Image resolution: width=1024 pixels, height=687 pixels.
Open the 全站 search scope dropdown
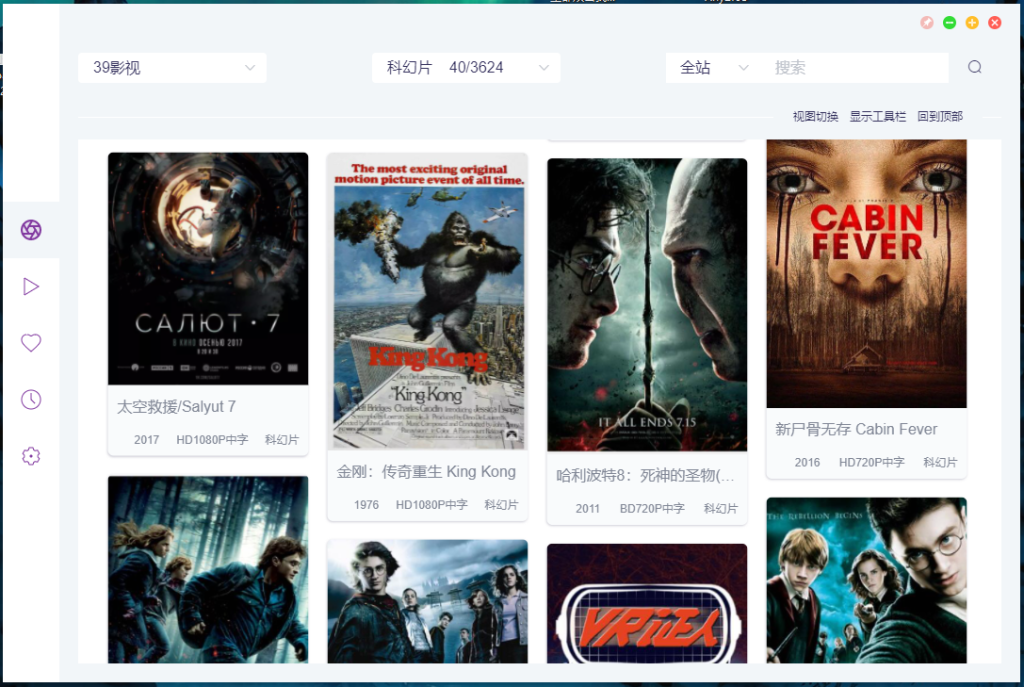[x=714, y=68]
